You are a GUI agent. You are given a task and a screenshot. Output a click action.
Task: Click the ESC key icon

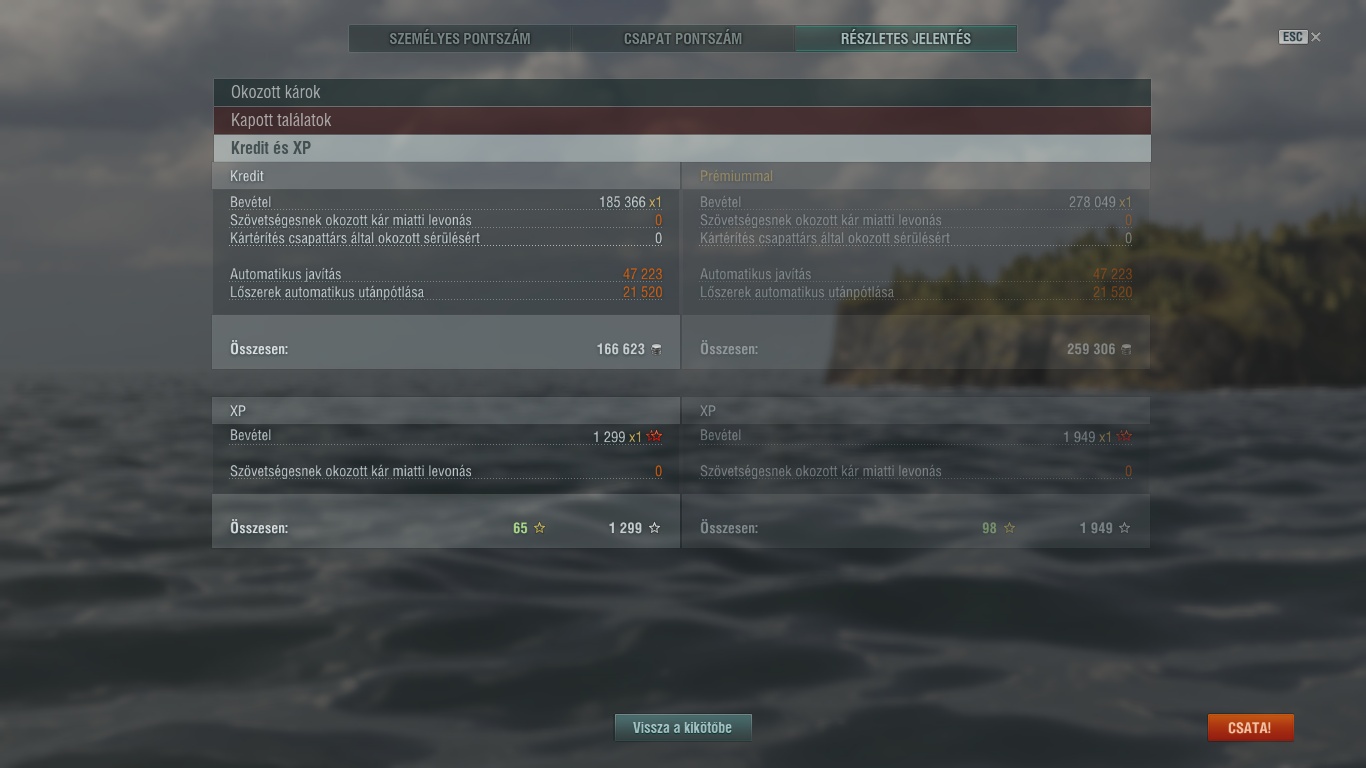point(1293,37)
